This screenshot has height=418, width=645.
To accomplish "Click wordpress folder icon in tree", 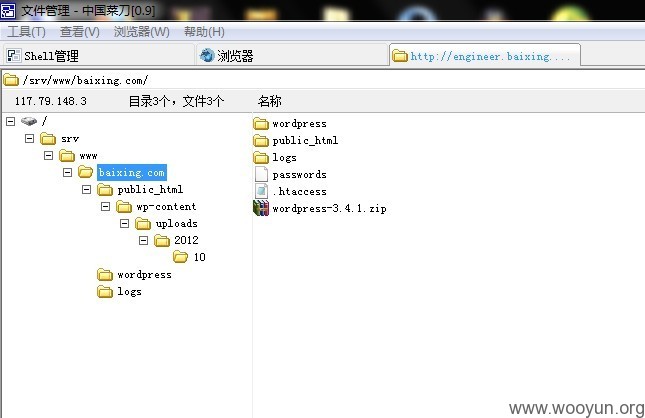I will click(x=105, y=274).
